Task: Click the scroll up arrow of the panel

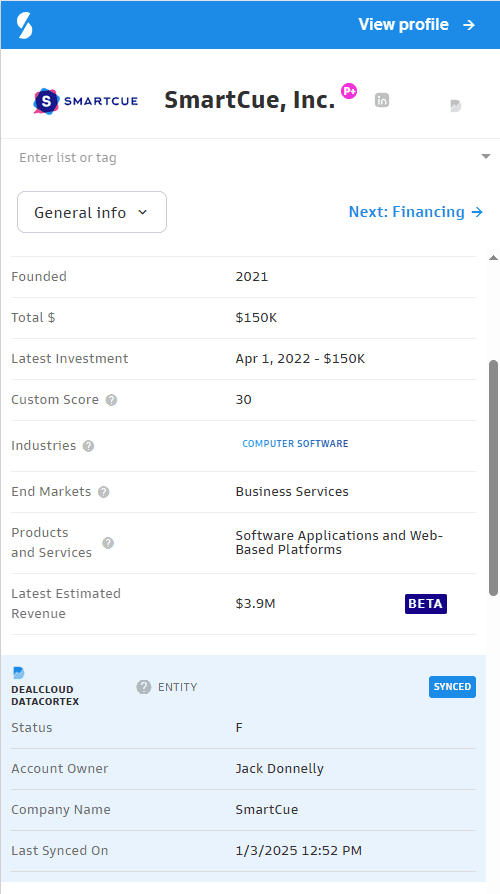Action: [x=493, y=258]
